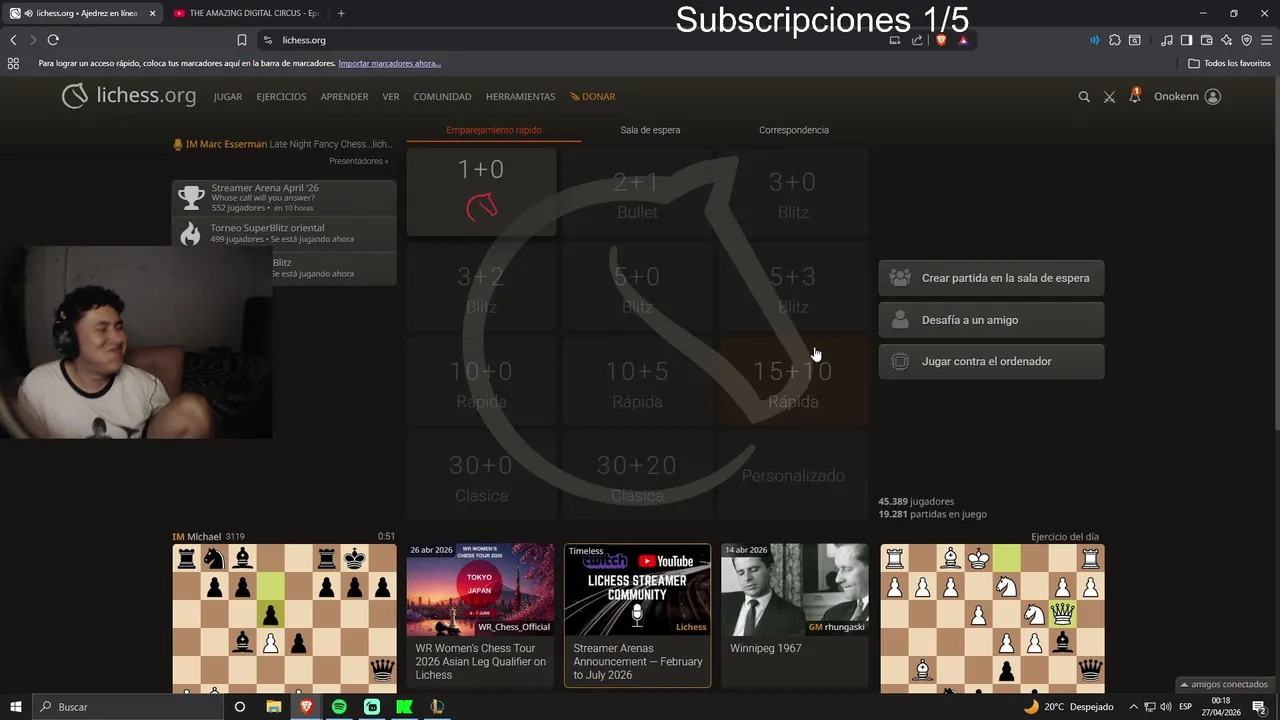
Task: Open Winnipeg 1967 blog post
Action: coord(794,615)
